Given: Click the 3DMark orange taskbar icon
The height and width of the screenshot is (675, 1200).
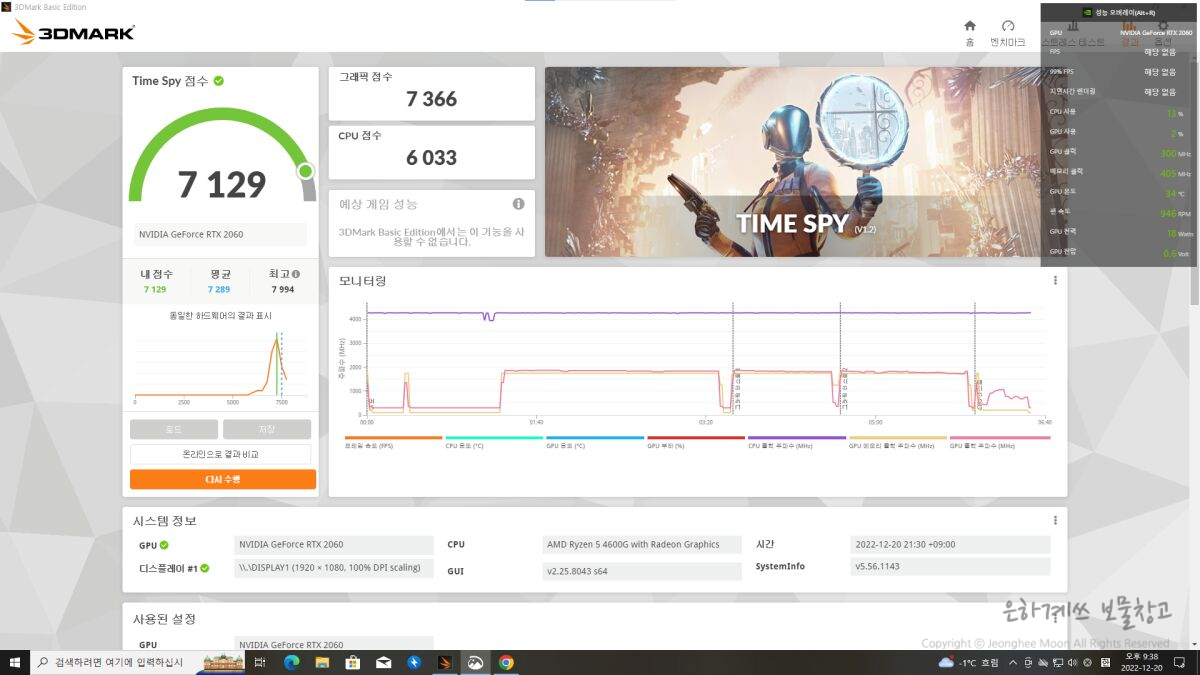Looking at the screenshot, I should click(x=445, y=662).
